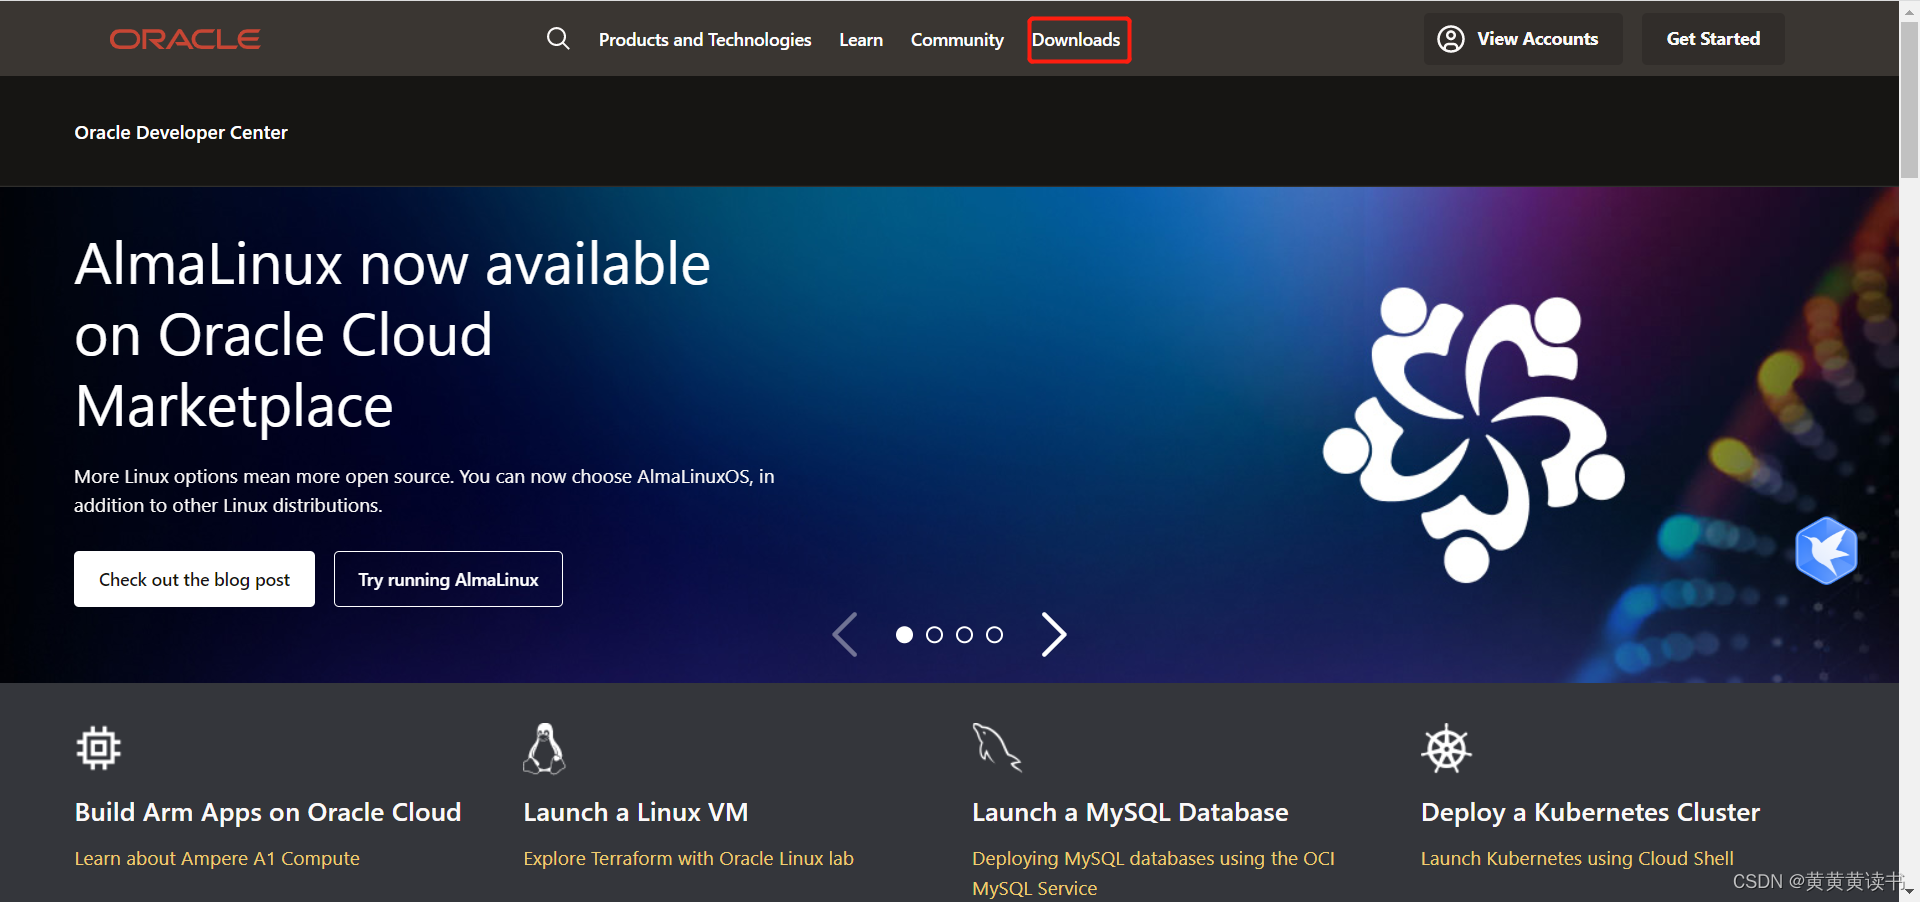Viewport: 1920px width, 902px height.
Task: Click the Kubernetes wheel icon
Action: coord(1446,748)
